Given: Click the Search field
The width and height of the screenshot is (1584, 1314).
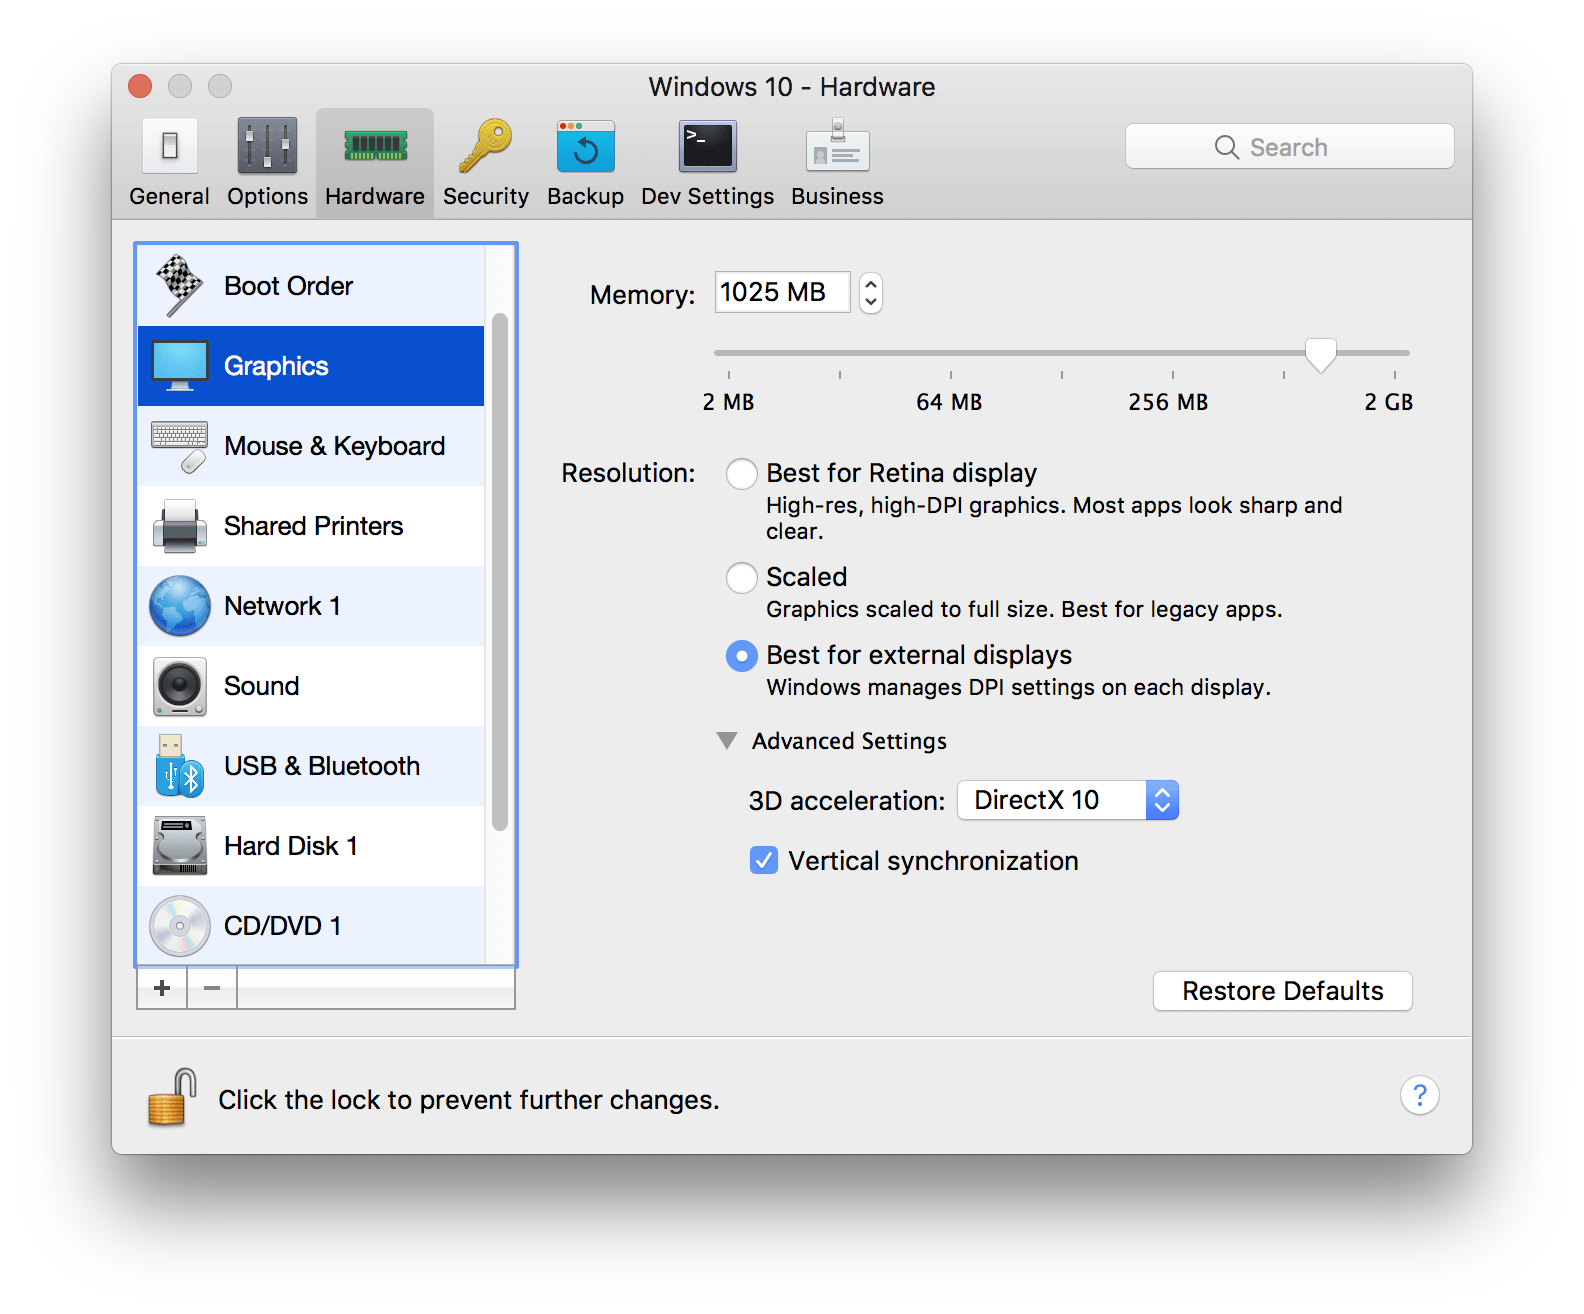Looking at the screenshot, I should (x=1290, y=147).
